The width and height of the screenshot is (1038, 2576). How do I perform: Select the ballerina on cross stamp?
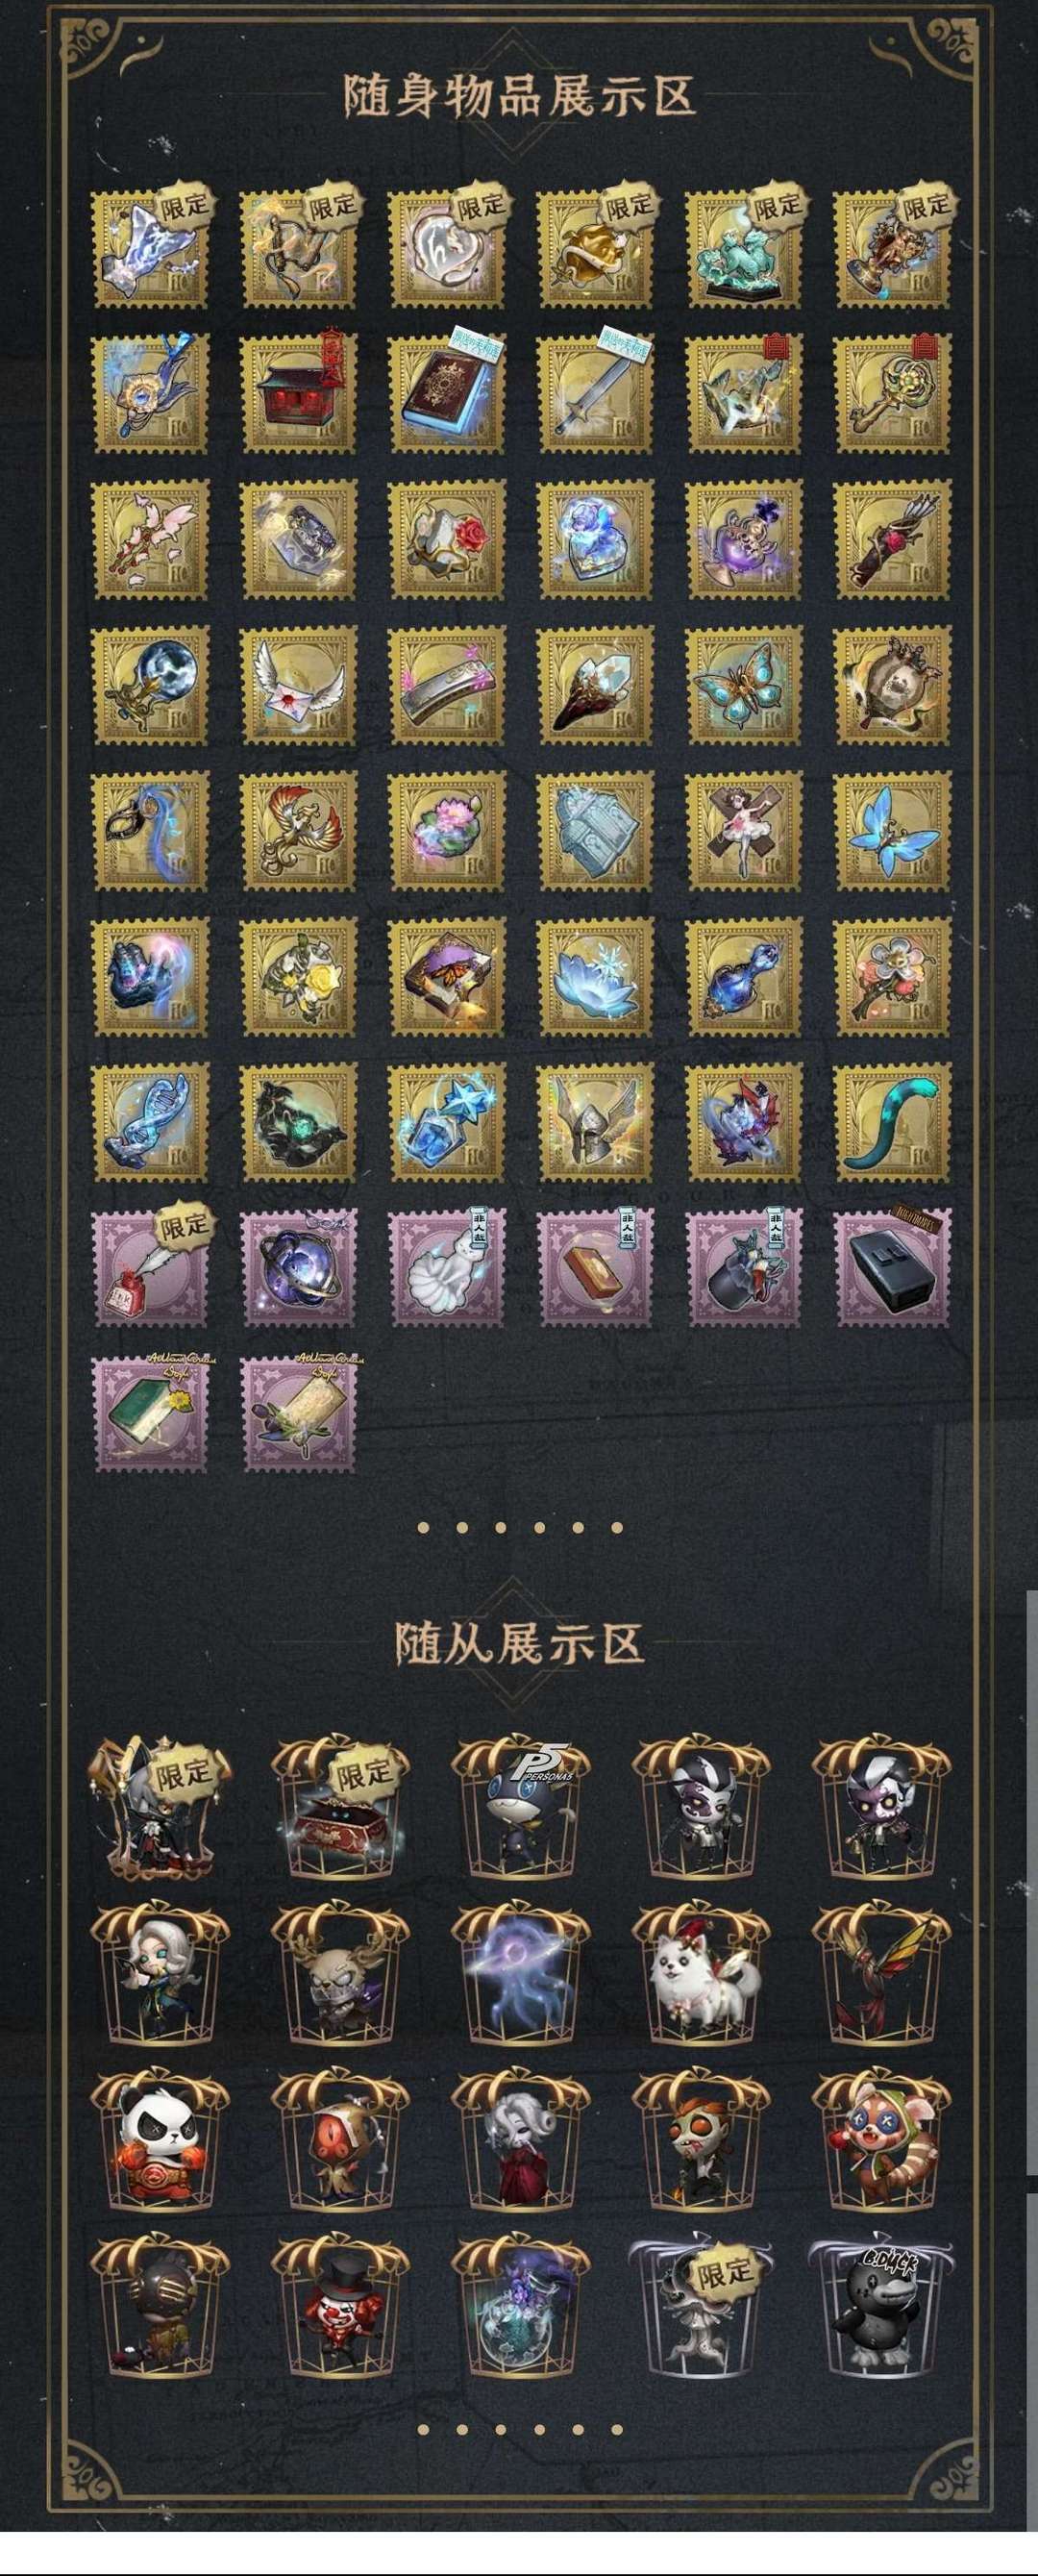[x=744, y=832]
